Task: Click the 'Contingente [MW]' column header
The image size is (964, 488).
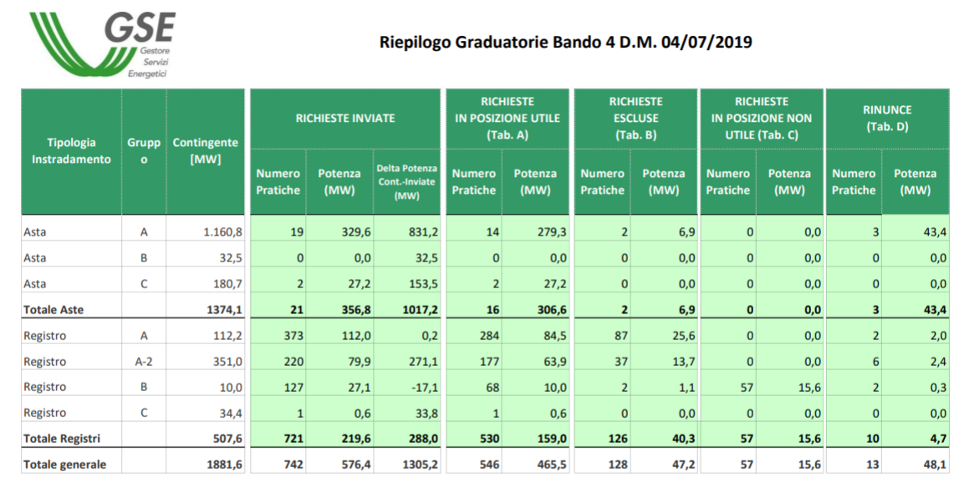Action: click(205, 151)
